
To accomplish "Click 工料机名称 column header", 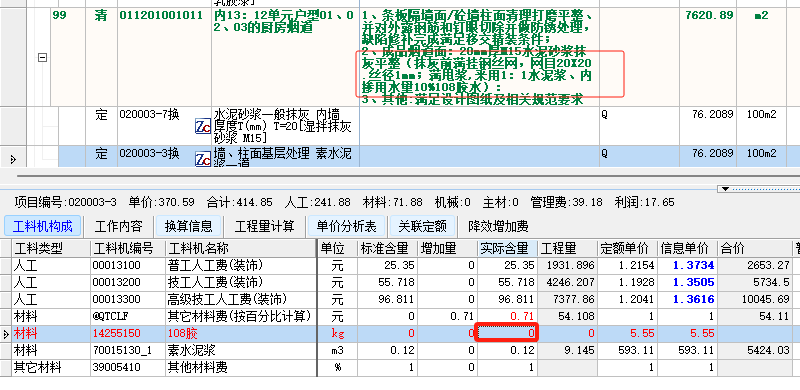I will coord(241,249).
